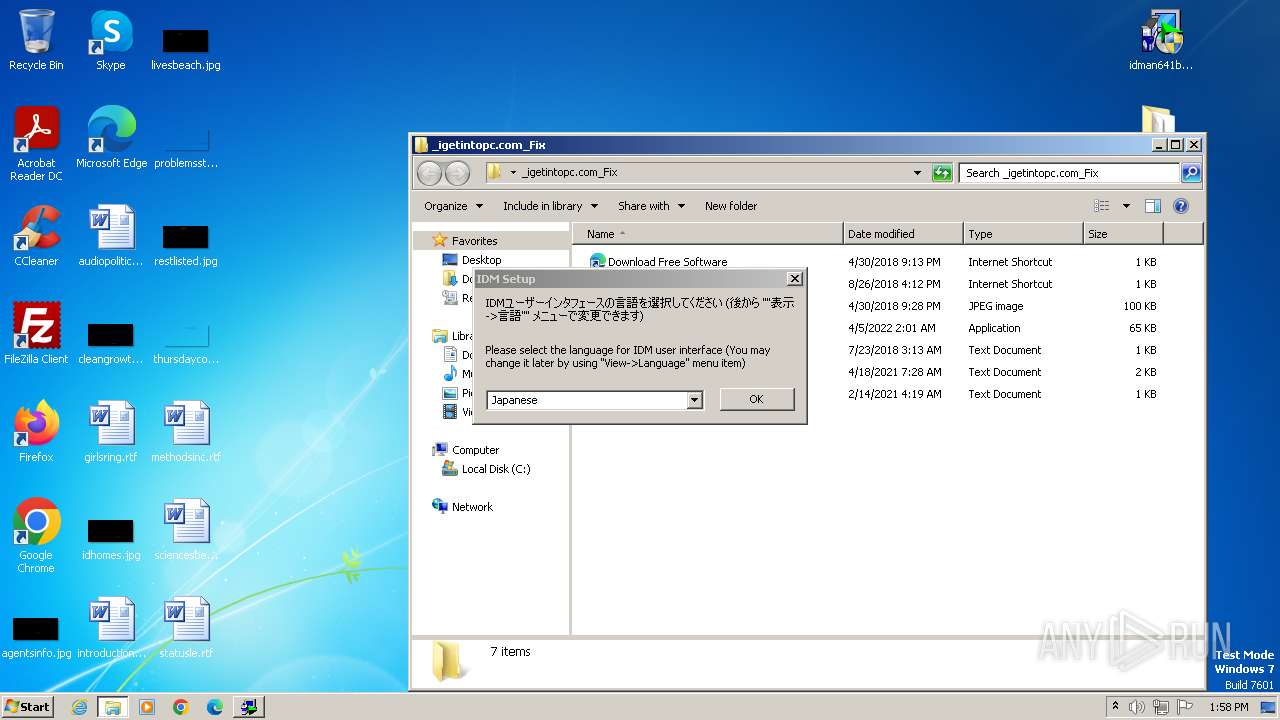Launch the Microsoft Edge desktop shortcut
1280x720 pixels.
click(x=111, y=138)
